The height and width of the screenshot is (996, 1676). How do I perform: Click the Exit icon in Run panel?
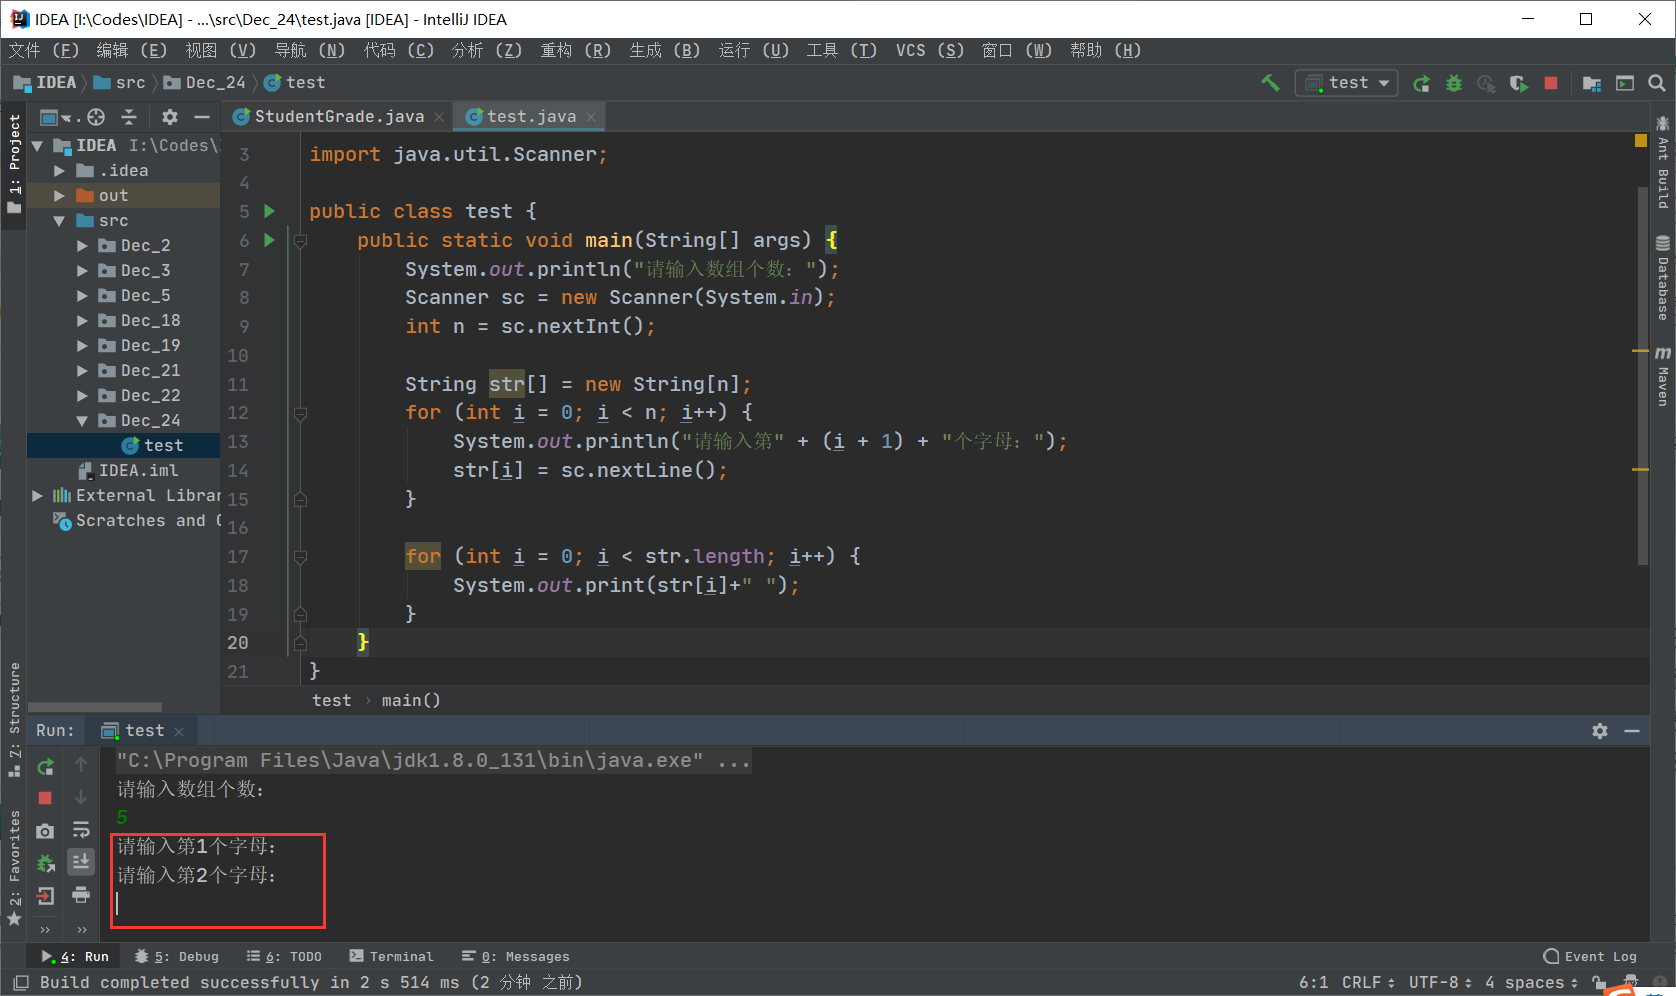pos(45,895)
